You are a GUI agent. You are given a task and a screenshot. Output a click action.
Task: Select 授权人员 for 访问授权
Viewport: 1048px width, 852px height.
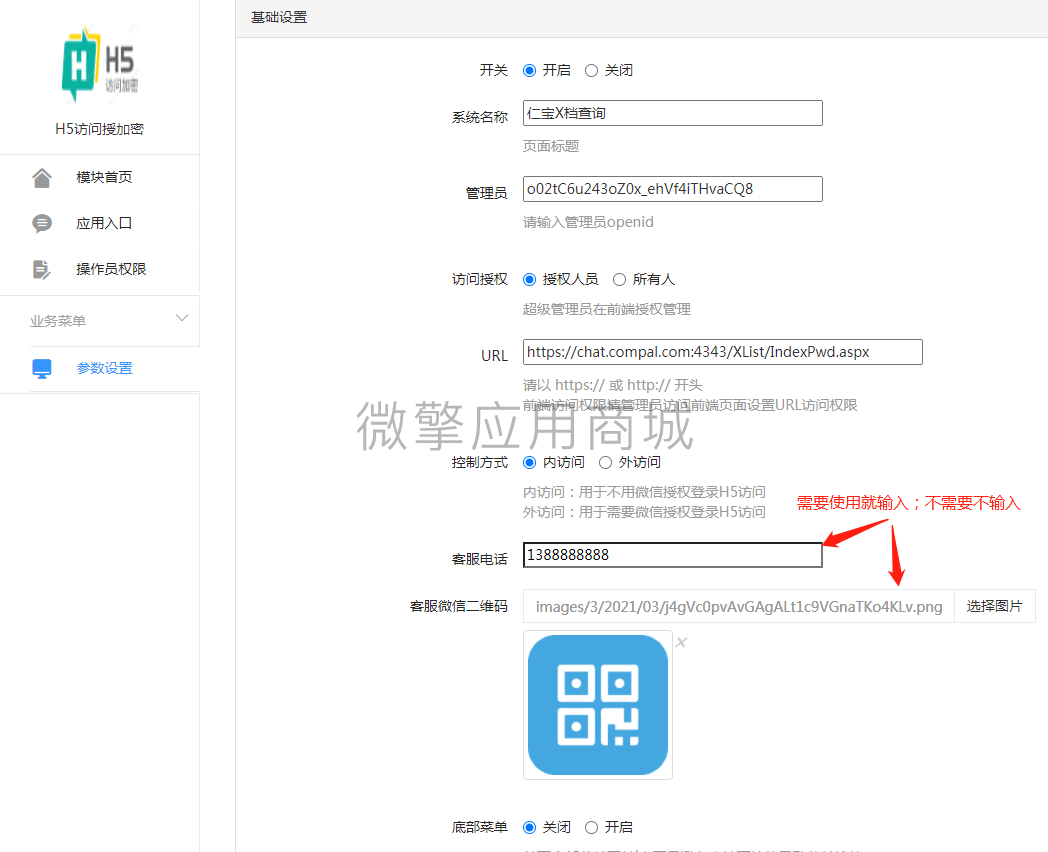(530, 280)
